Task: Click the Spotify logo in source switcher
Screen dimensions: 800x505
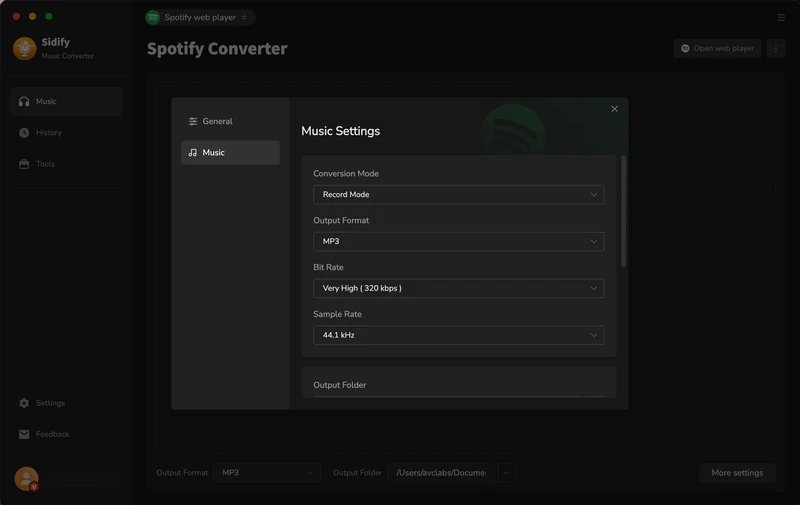Action: click(153, 17)
